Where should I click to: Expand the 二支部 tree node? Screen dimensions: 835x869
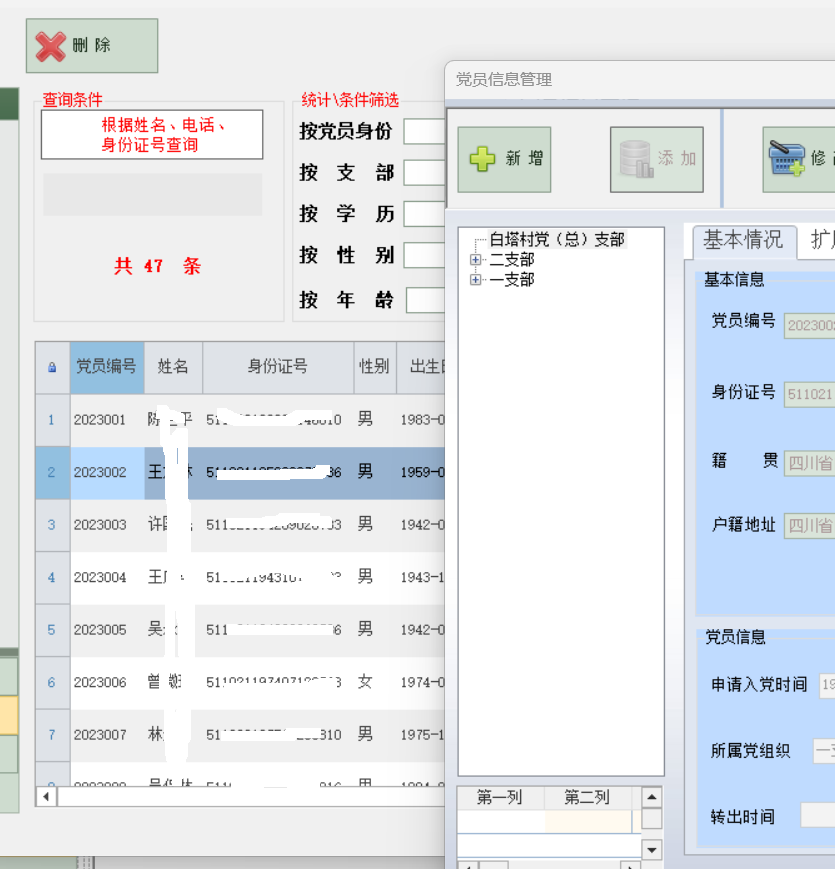point(476,260)
